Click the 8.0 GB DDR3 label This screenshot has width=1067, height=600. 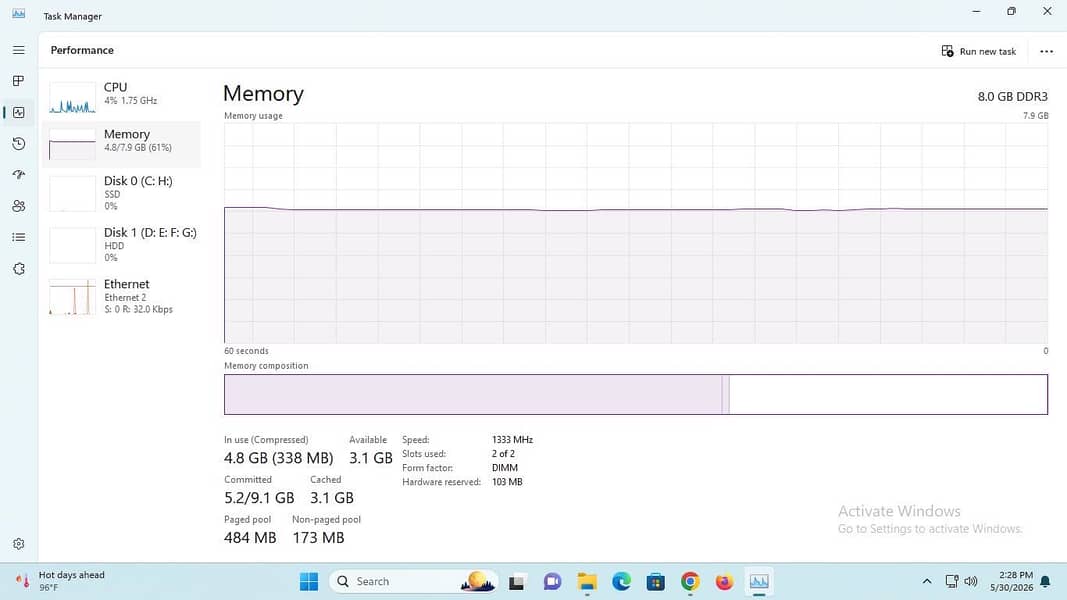[x=1013, y=97]
